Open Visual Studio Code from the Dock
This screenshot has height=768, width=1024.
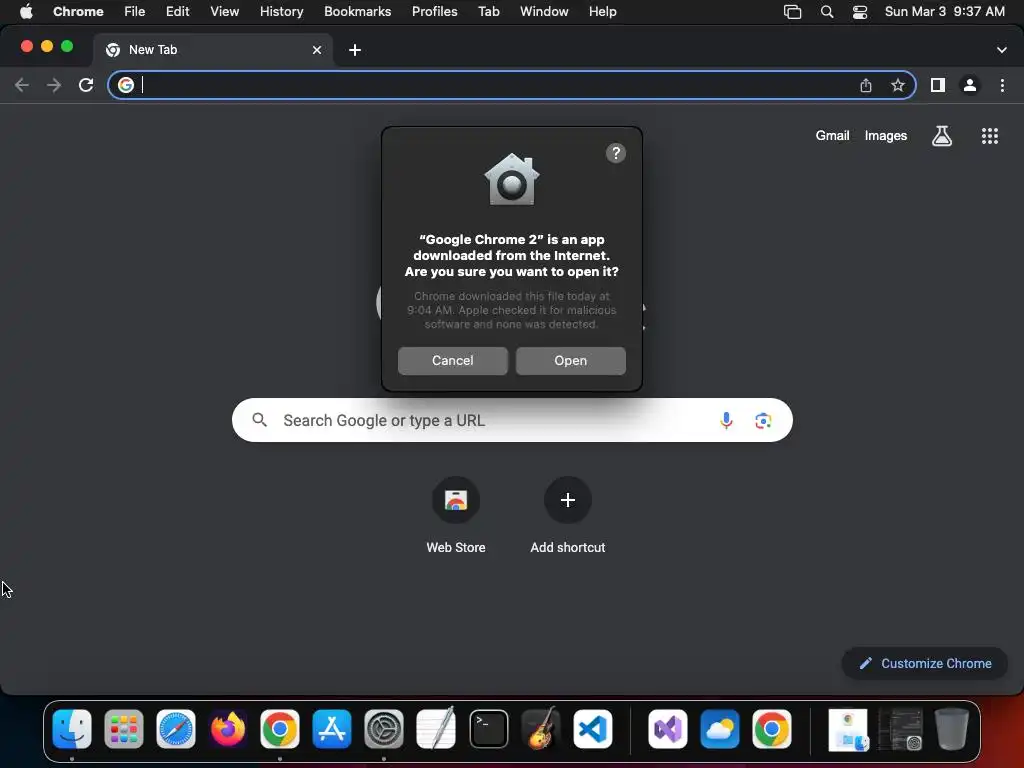[593, 729]
